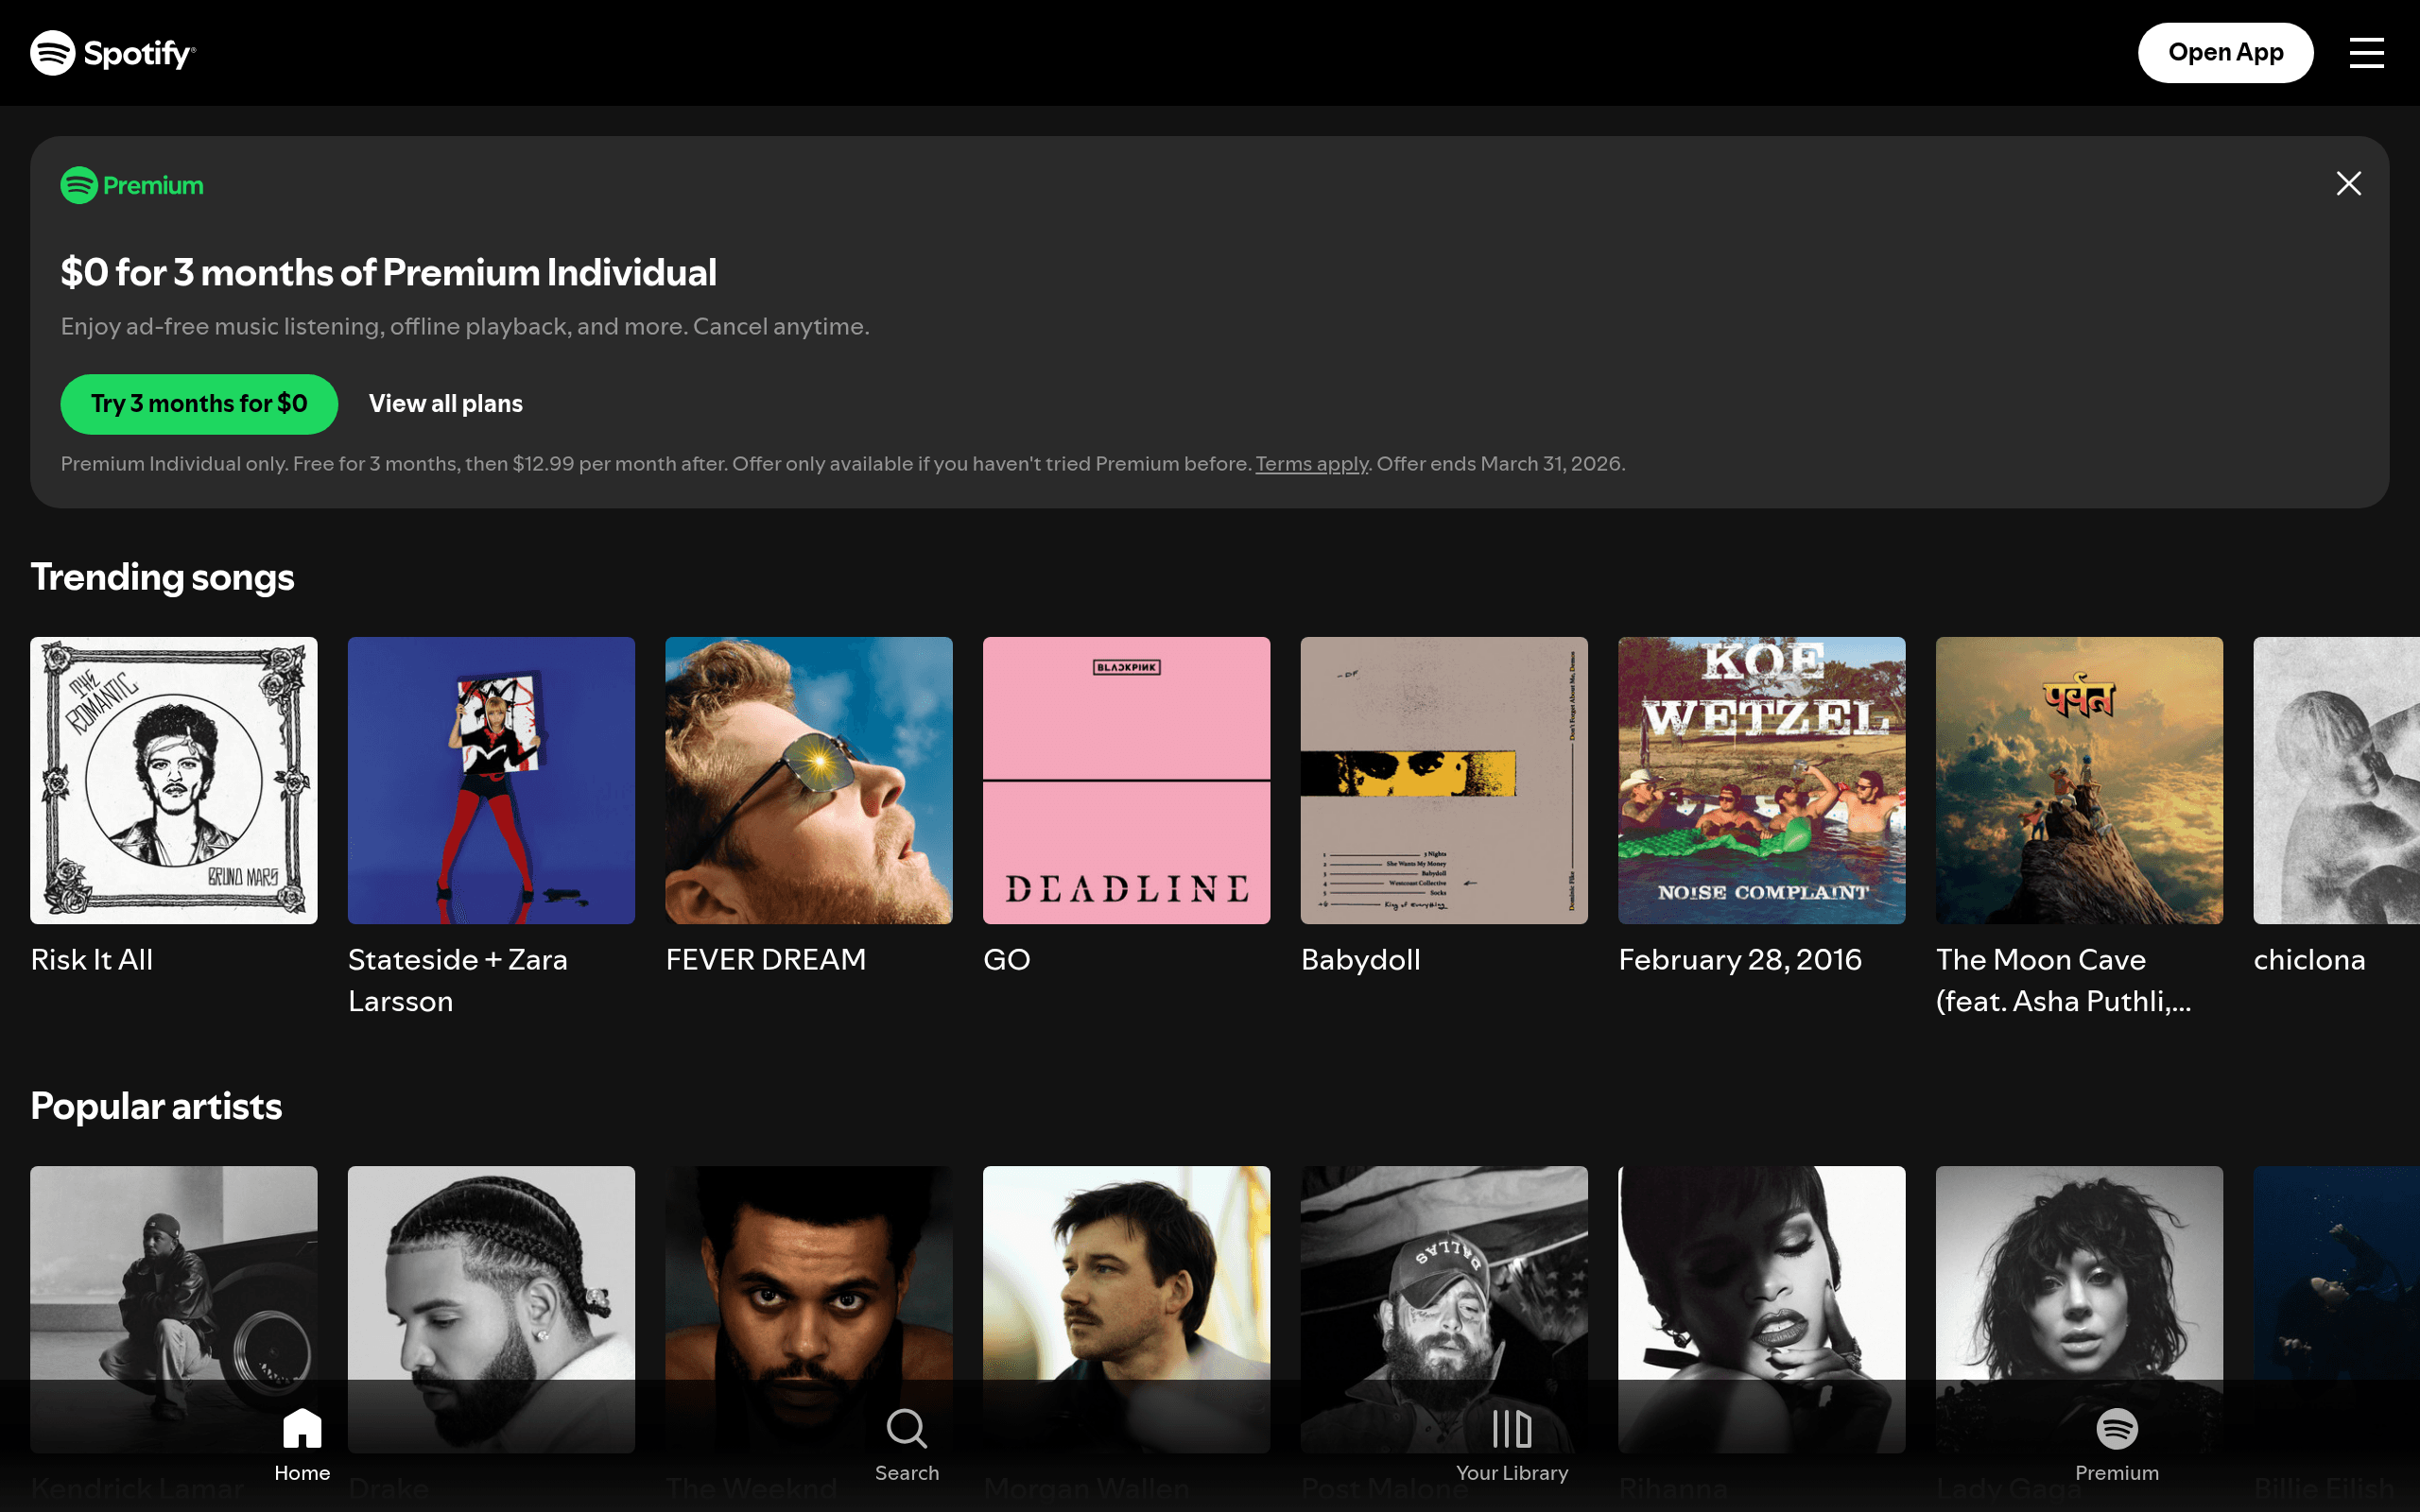Click the Risk It All song title

click(x=92, y=960)
